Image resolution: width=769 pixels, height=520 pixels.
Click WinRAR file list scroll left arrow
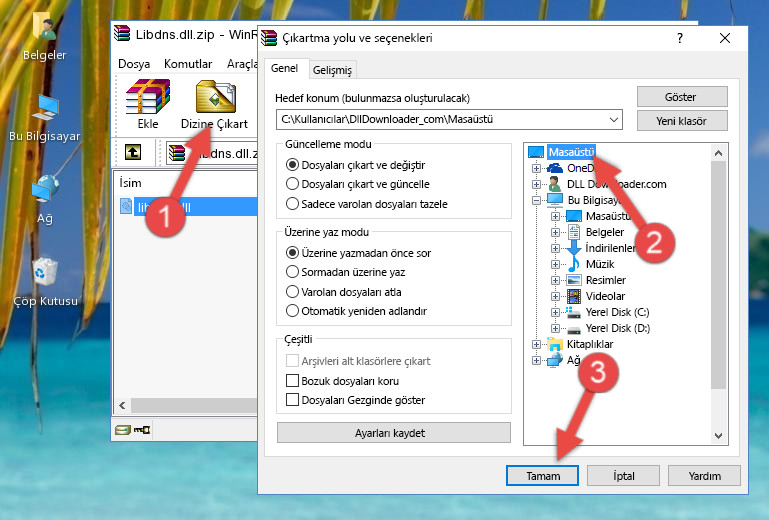tap(122, 405)
